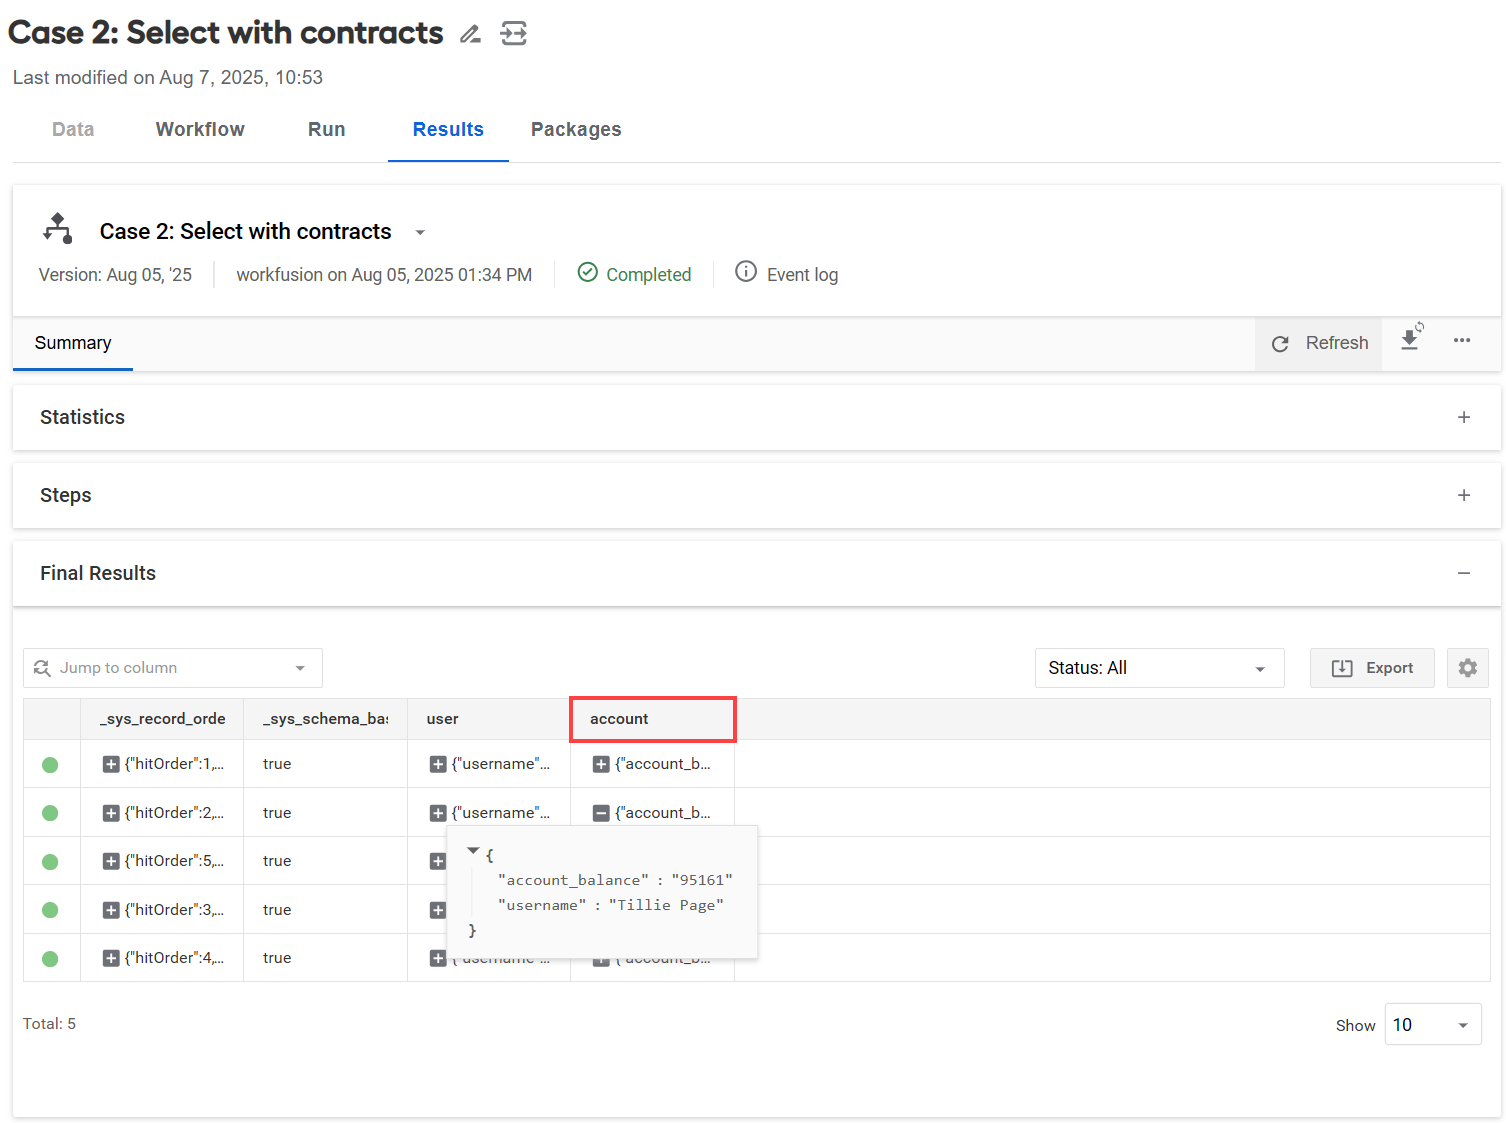Expand the username cell in hitOrder 1 row

point(438,764)
